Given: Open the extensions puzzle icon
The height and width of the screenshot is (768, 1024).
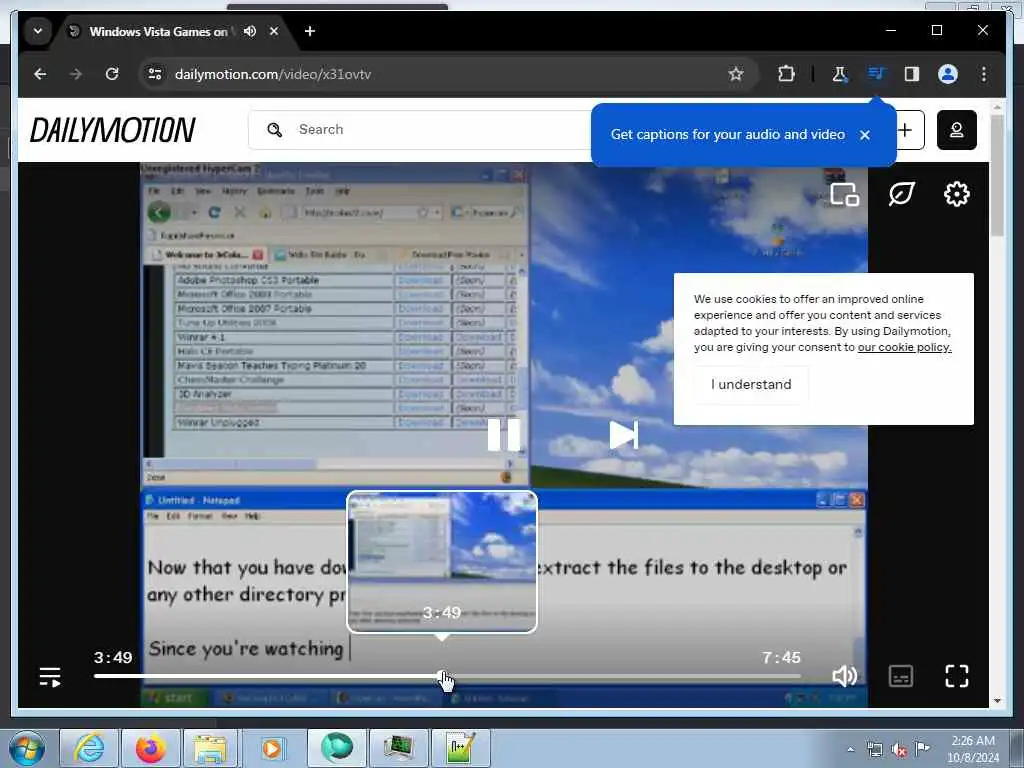Looking at the screenshot, I should click(x=786, y=74).
